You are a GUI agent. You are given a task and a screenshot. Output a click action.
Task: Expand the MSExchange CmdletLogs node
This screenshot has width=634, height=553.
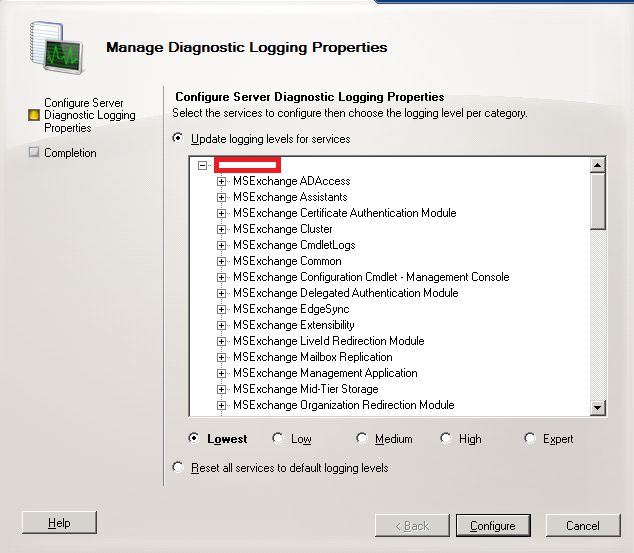click(221, 245)
